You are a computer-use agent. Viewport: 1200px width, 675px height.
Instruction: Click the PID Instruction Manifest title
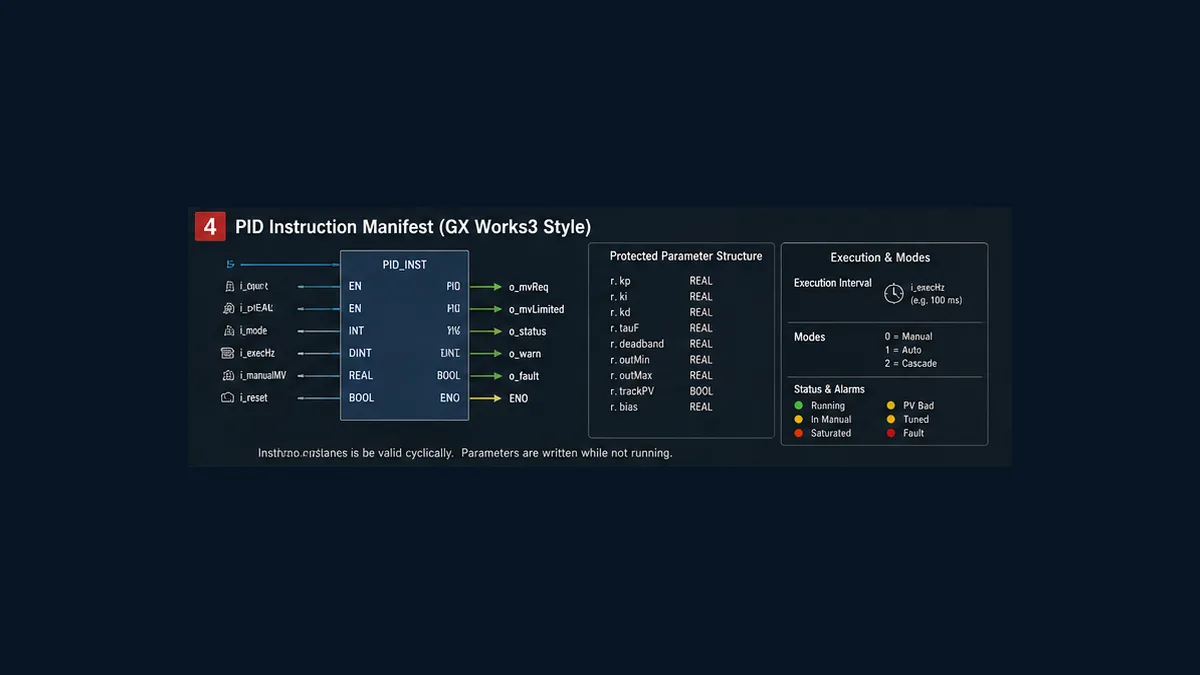(413, 227)
